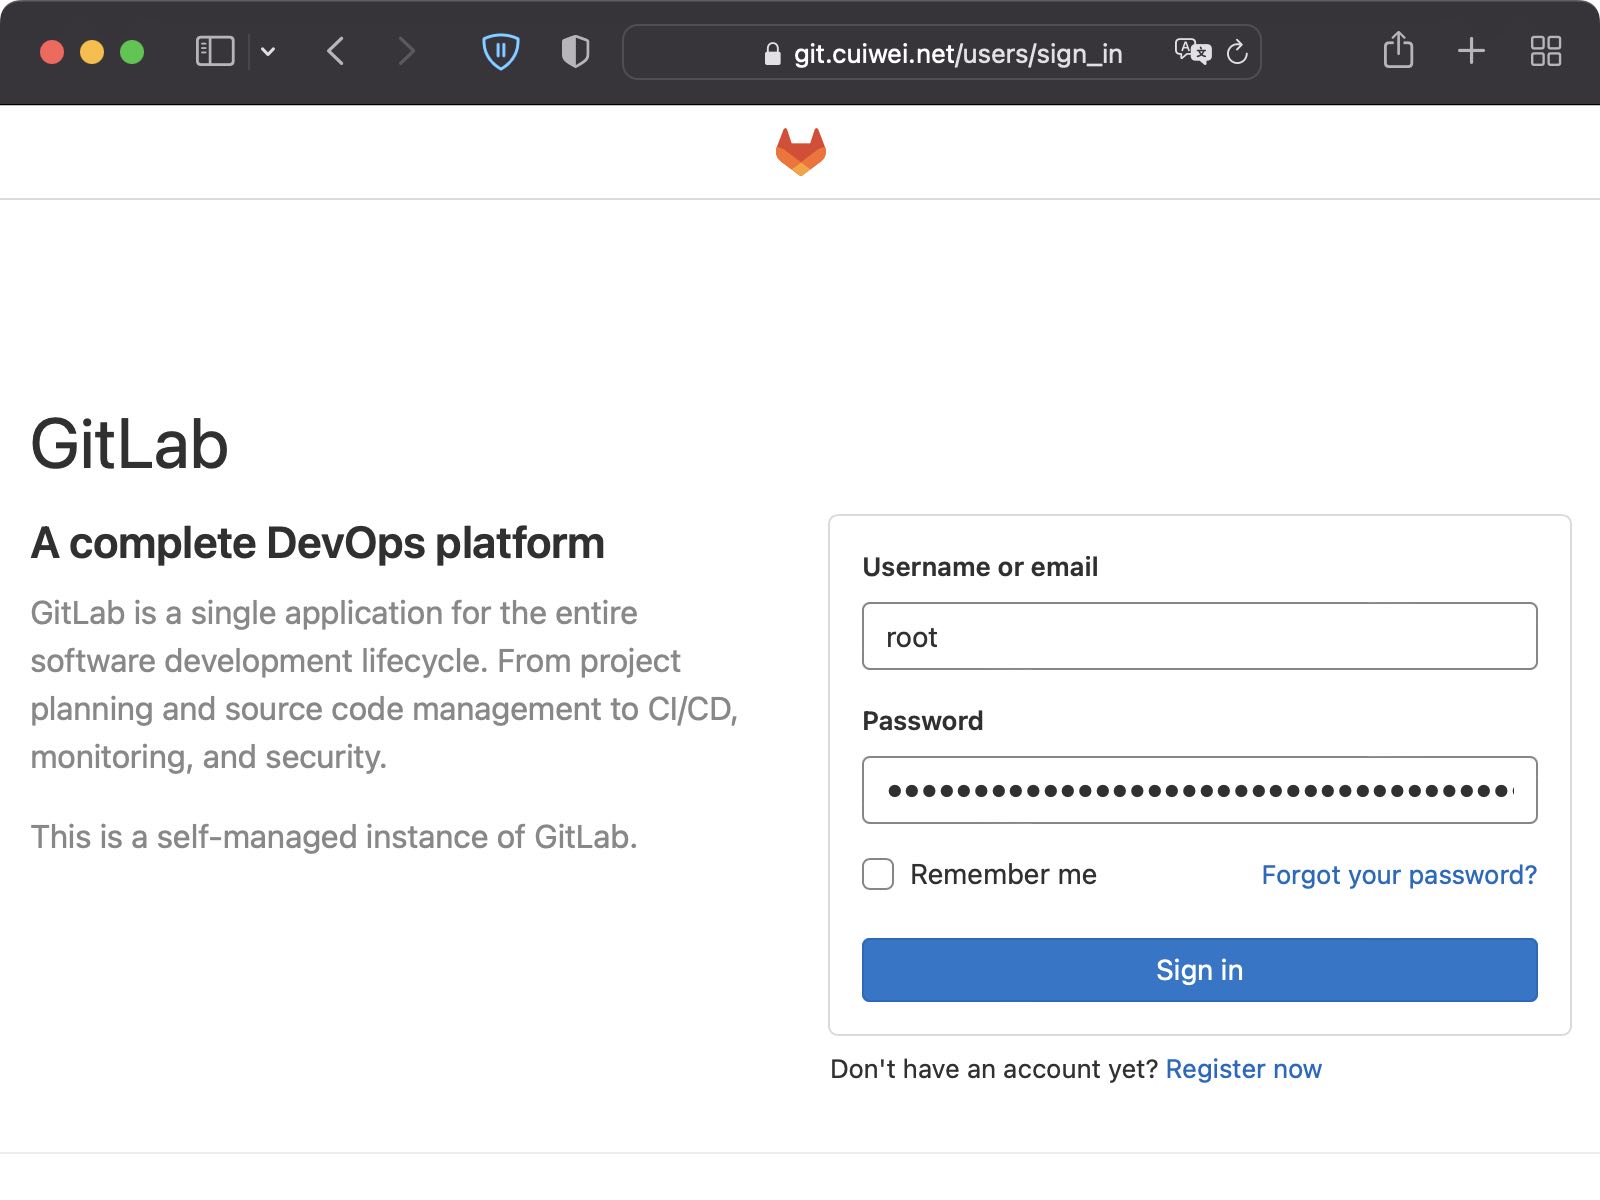Click the Sign in button
The height and width of the screenshot is (1200, 1600).
(x=1199, y=970)
